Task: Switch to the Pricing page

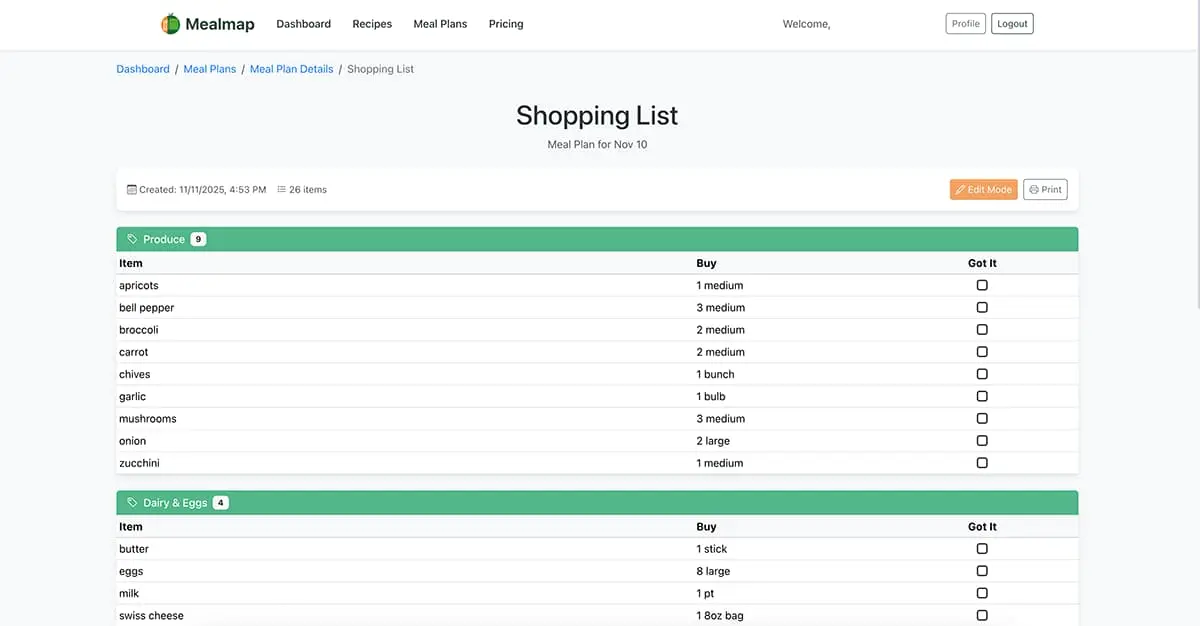Action: pos(505,23)
